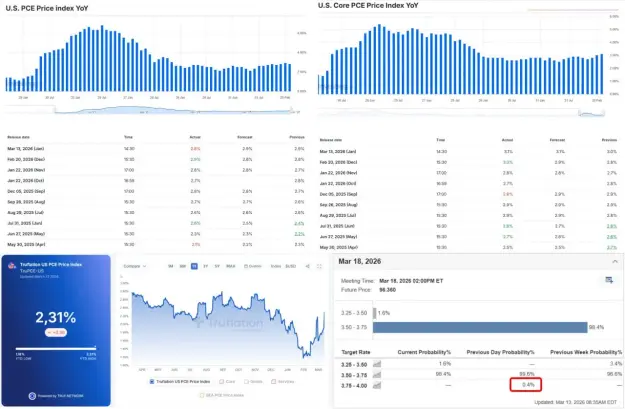Open chart icon for 3.75 - 4.00 rate

coord(377,385)
